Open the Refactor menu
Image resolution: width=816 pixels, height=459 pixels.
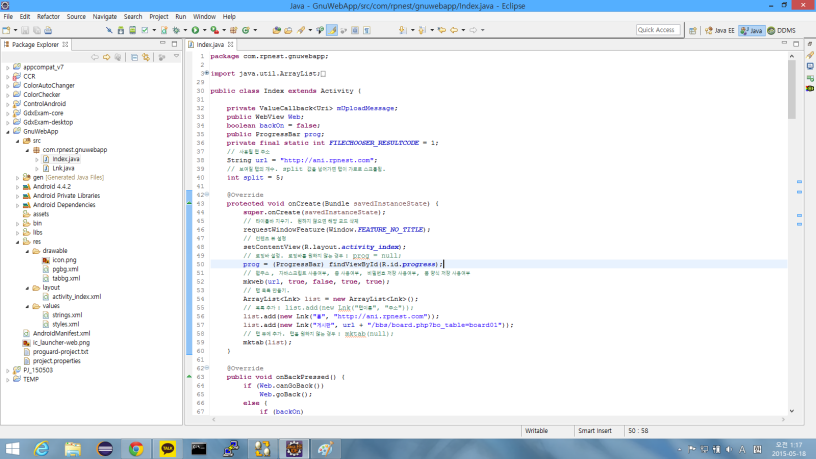[x=47, y=17]
